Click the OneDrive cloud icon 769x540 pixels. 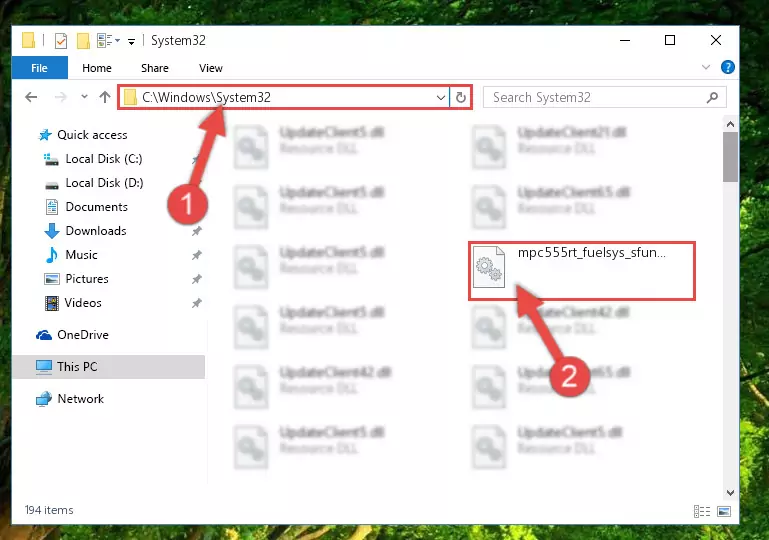tap(44, 335)
